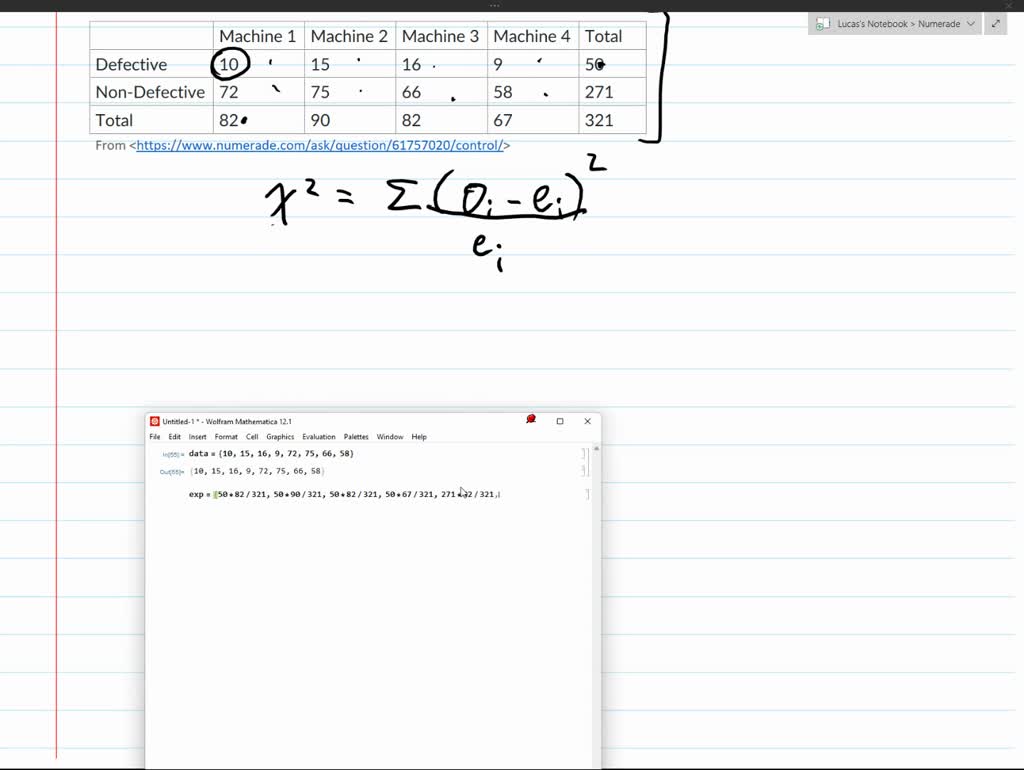This screenshot has width=1024, height=770.
Task: Open Lucas's Notebook > Numerade navigation
Action: click(898, 24)
